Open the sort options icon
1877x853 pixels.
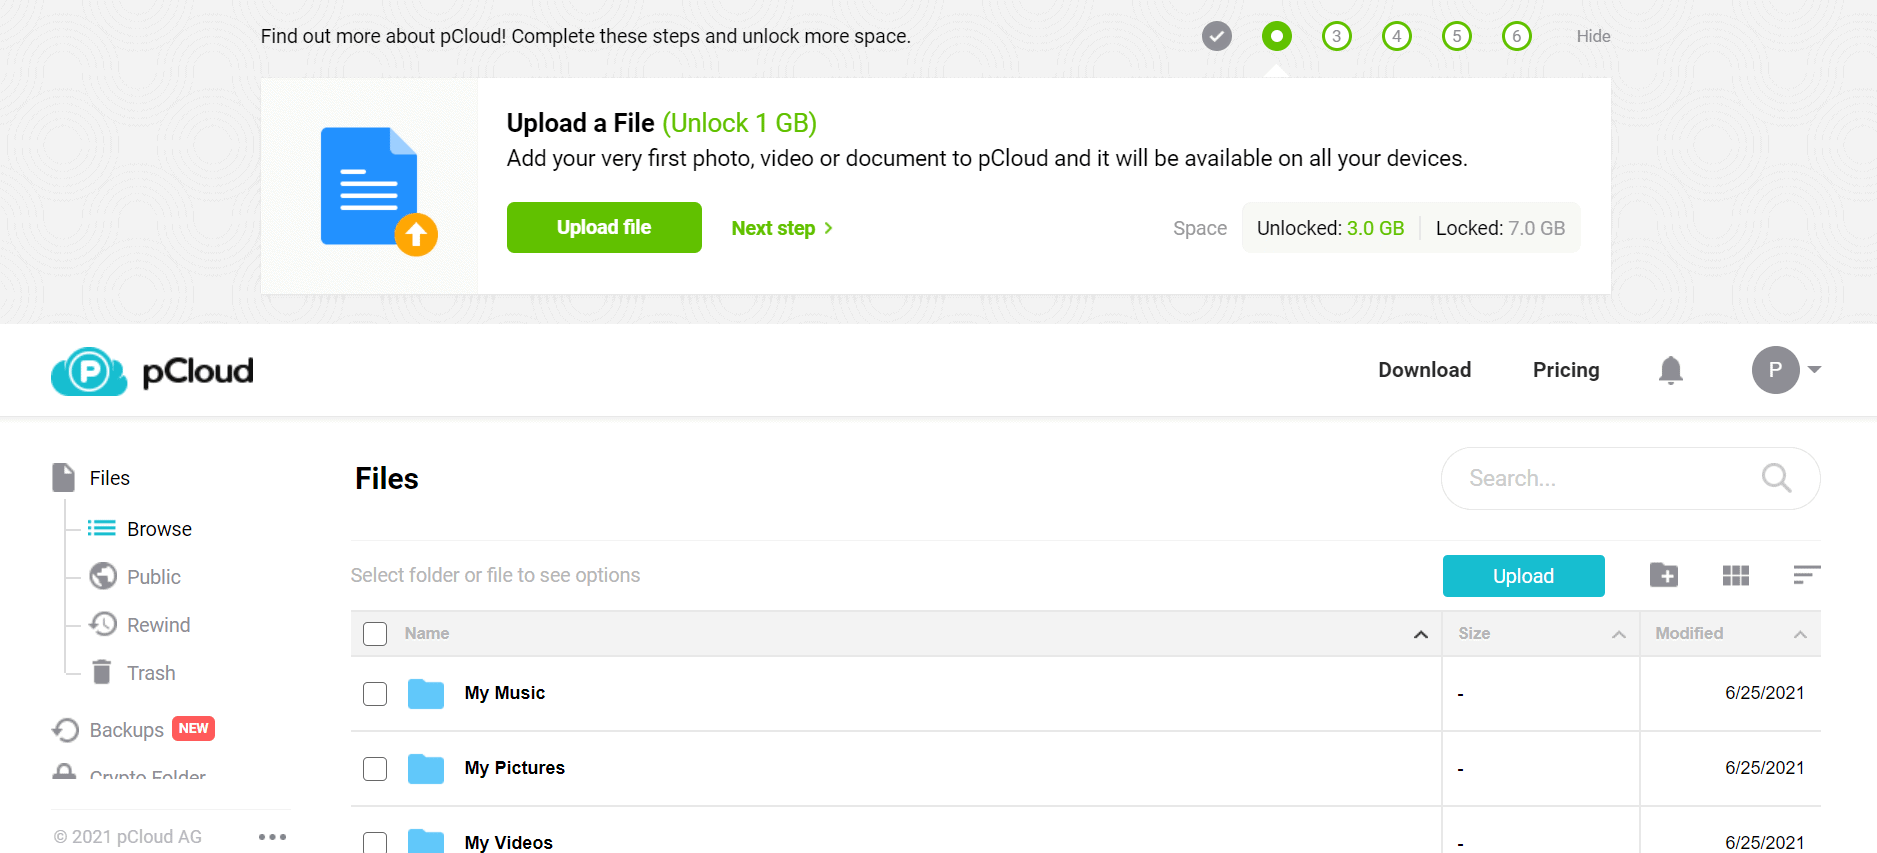tap(1806, 575)
